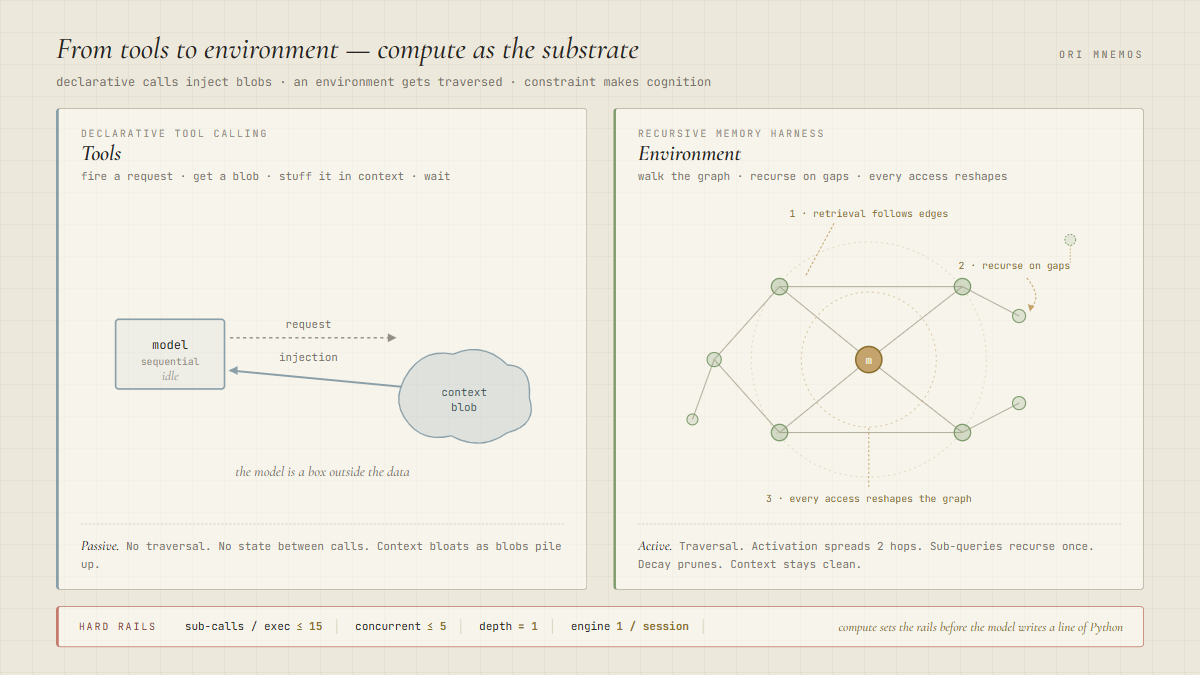Switch to the Tools panel header

pos(101,154)
